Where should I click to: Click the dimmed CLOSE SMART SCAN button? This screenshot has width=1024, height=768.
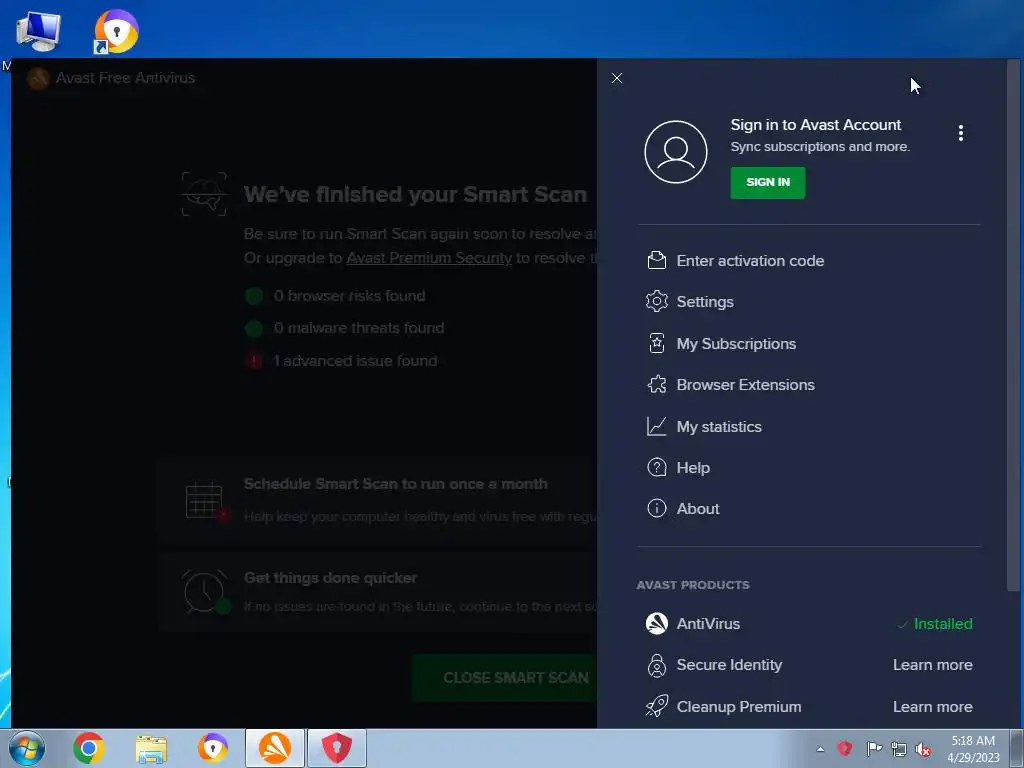504,677
